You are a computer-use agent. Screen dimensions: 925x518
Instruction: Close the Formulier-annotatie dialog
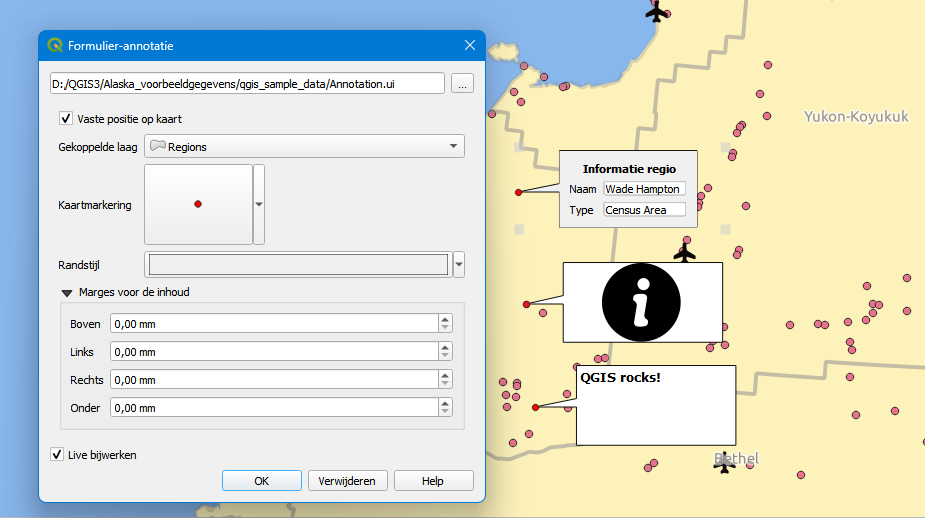(470, 45)
